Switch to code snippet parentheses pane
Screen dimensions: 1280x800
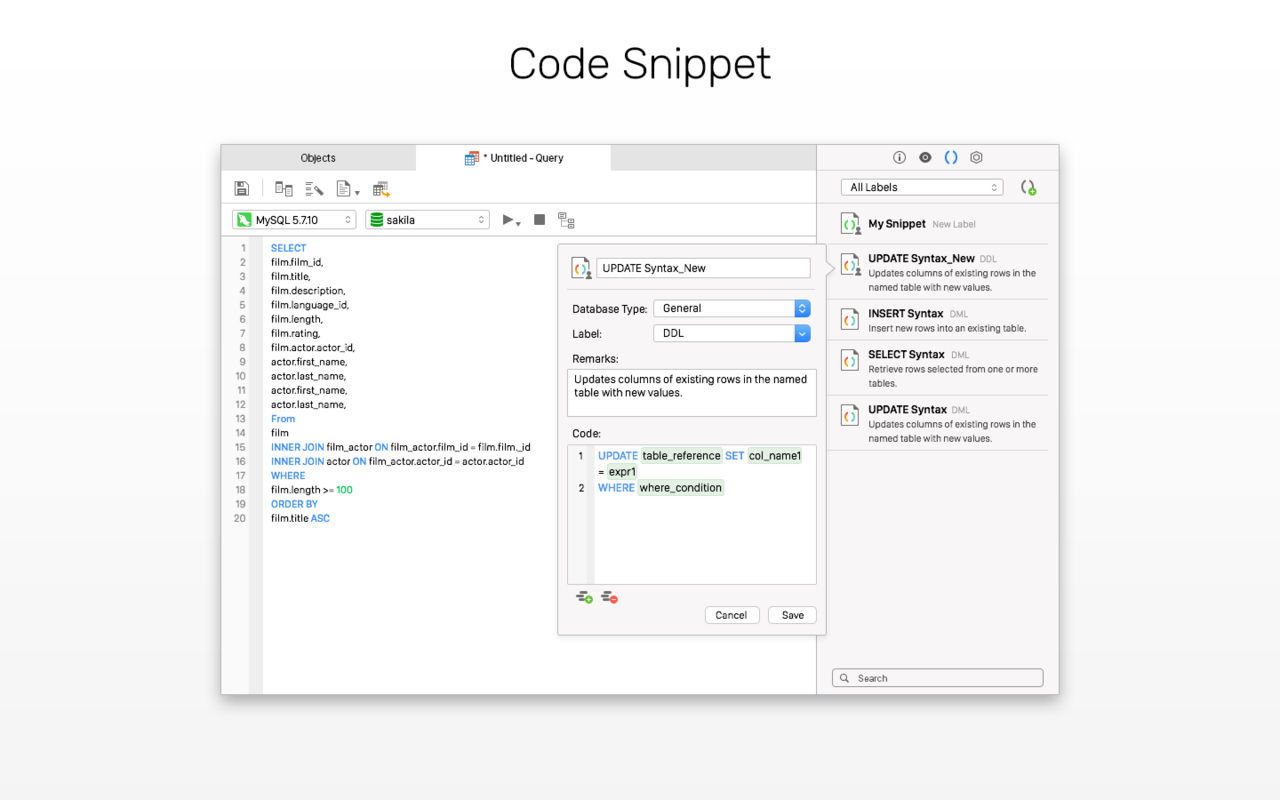(951, 158)
